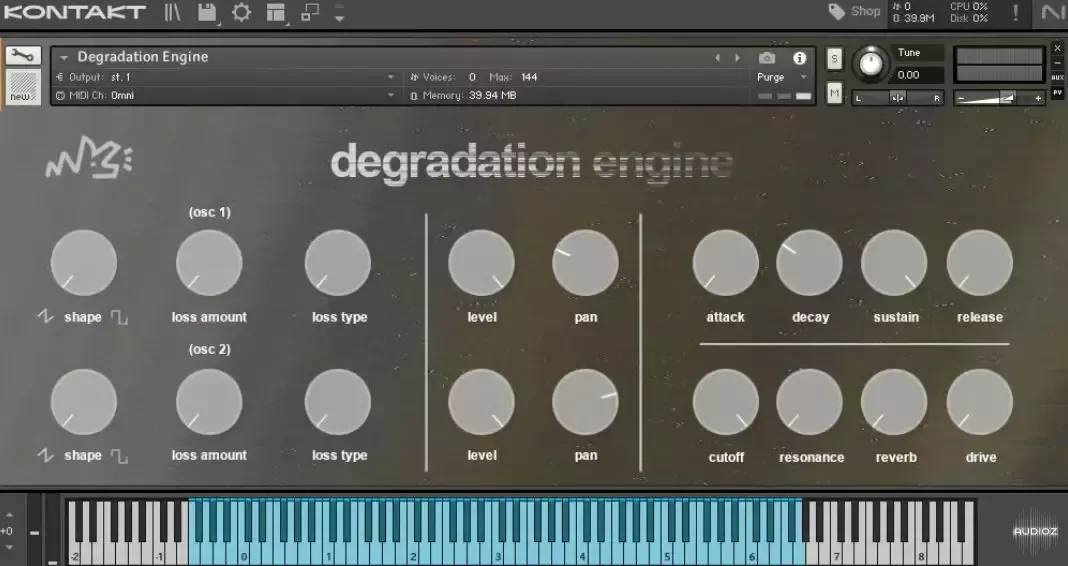
Task: Open the Kontakt library browser icon
Action: pos(172,12)
